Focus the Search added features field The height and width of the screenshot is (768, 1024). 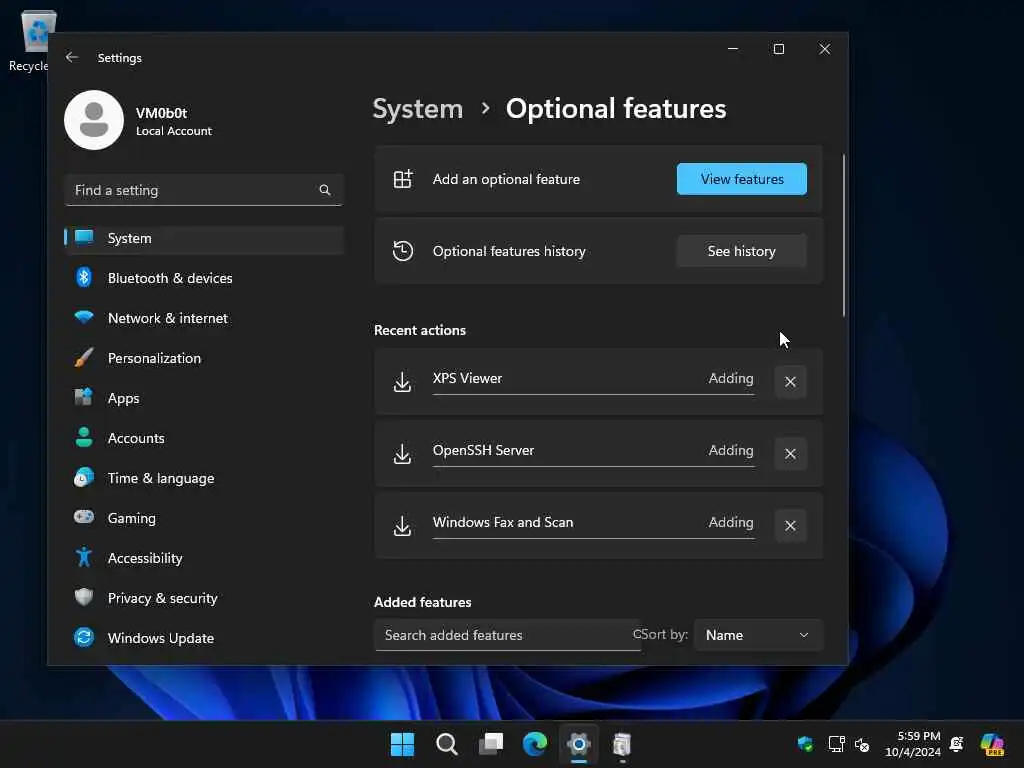[x=507, y=635]
